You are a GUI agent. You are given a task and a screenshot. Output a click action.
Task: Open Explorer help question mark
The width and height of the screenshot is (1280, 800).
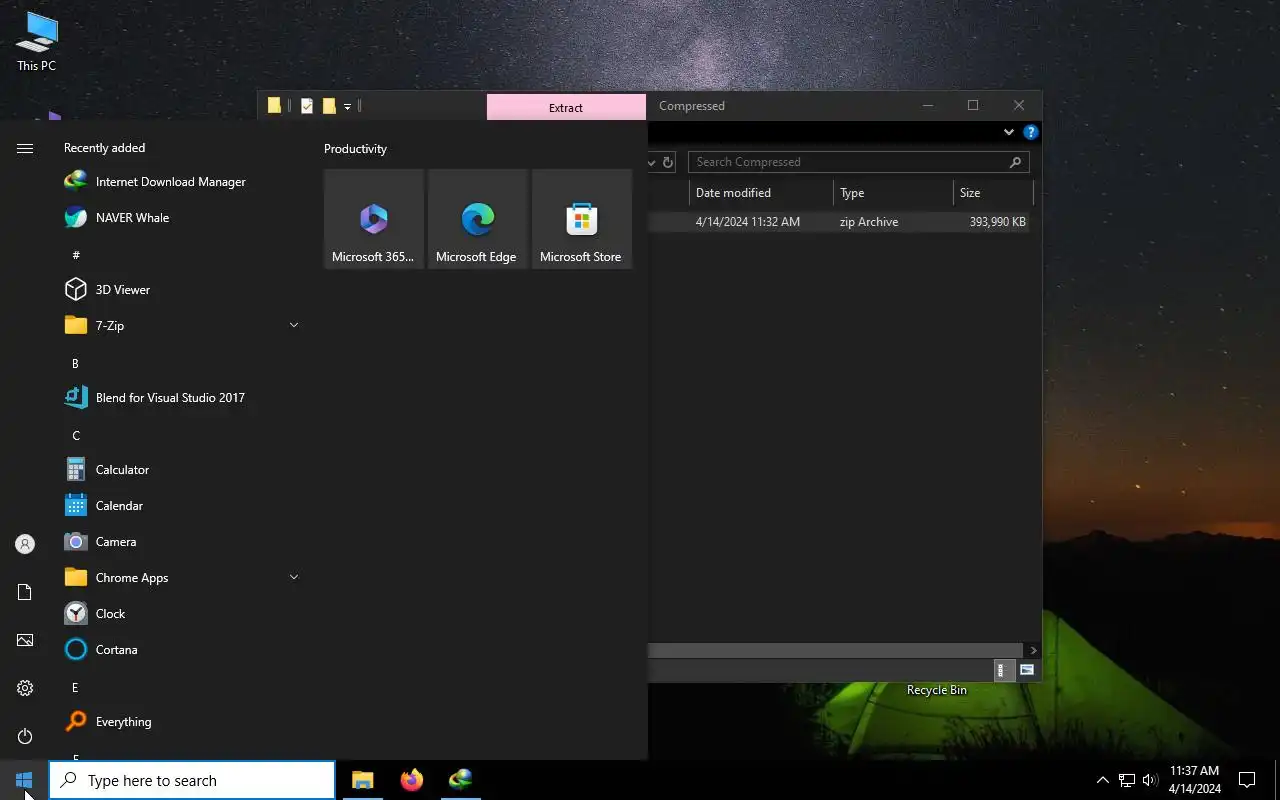pyautogui.click(x=1030, y=132)
